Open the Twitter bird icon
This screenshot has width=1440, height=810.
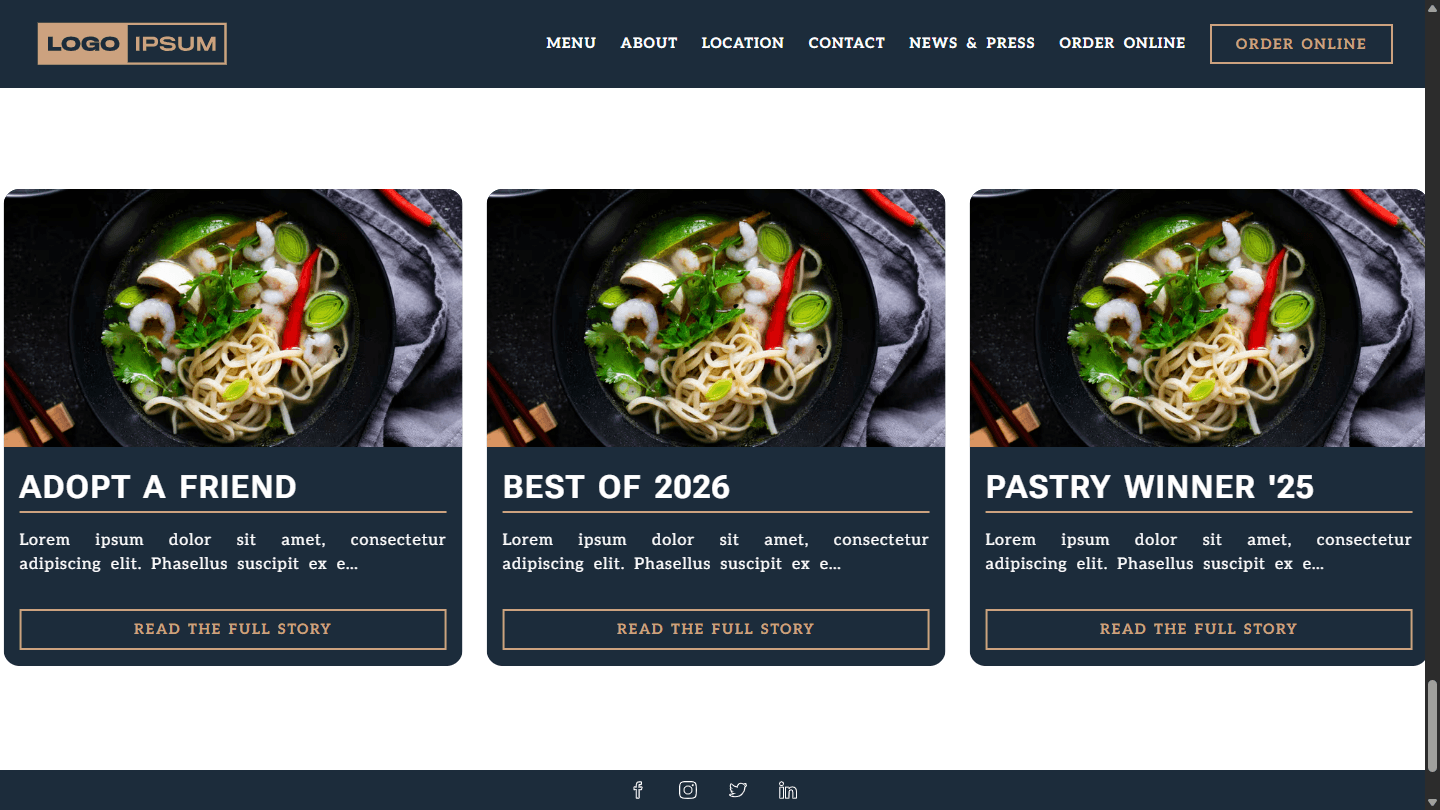[738, 790]
